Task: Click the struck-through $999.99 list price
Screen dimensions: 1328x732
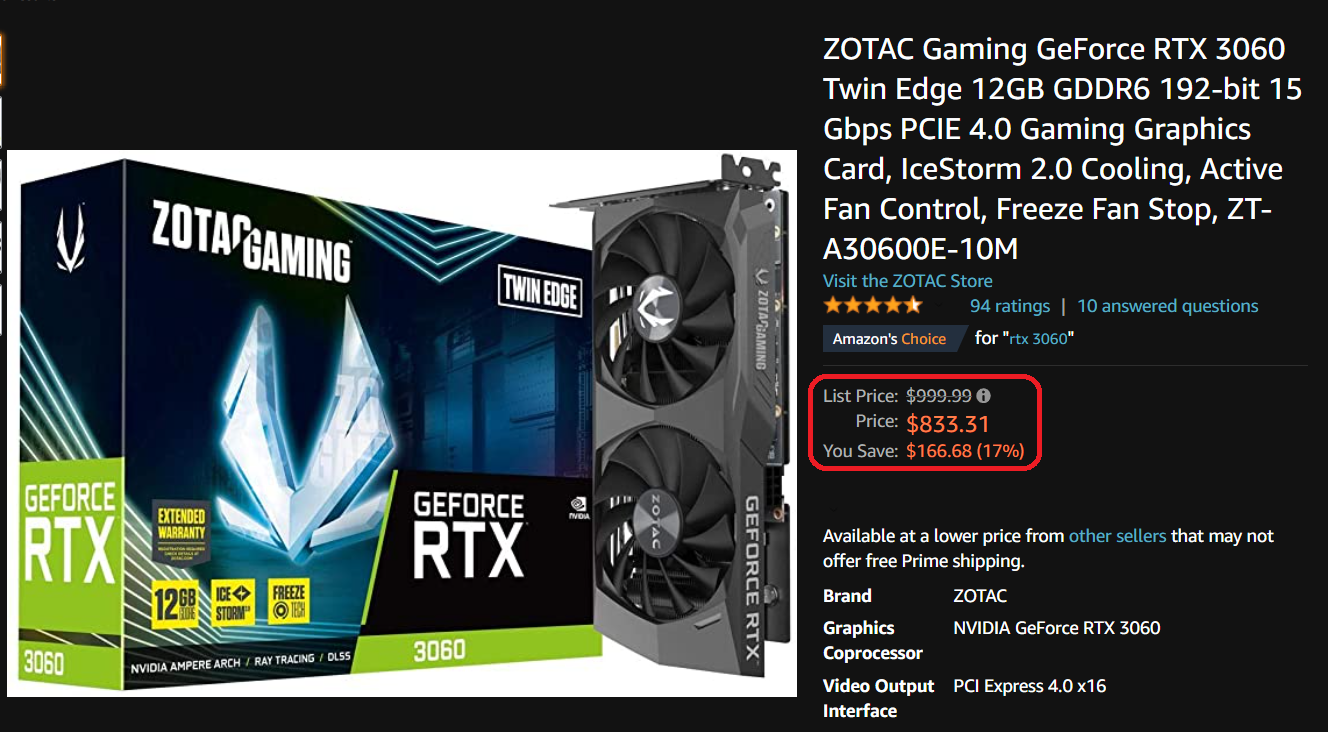Action: pos(939,396)
